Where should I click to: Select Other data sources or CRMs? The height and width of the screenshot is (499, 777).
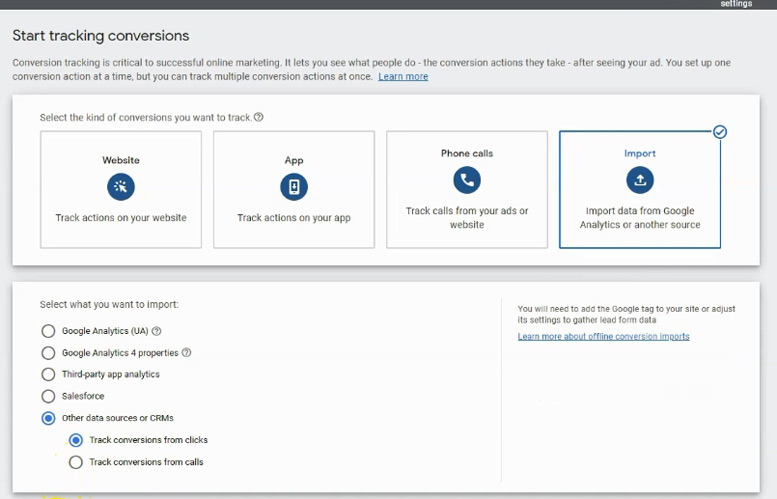[48, 418]
